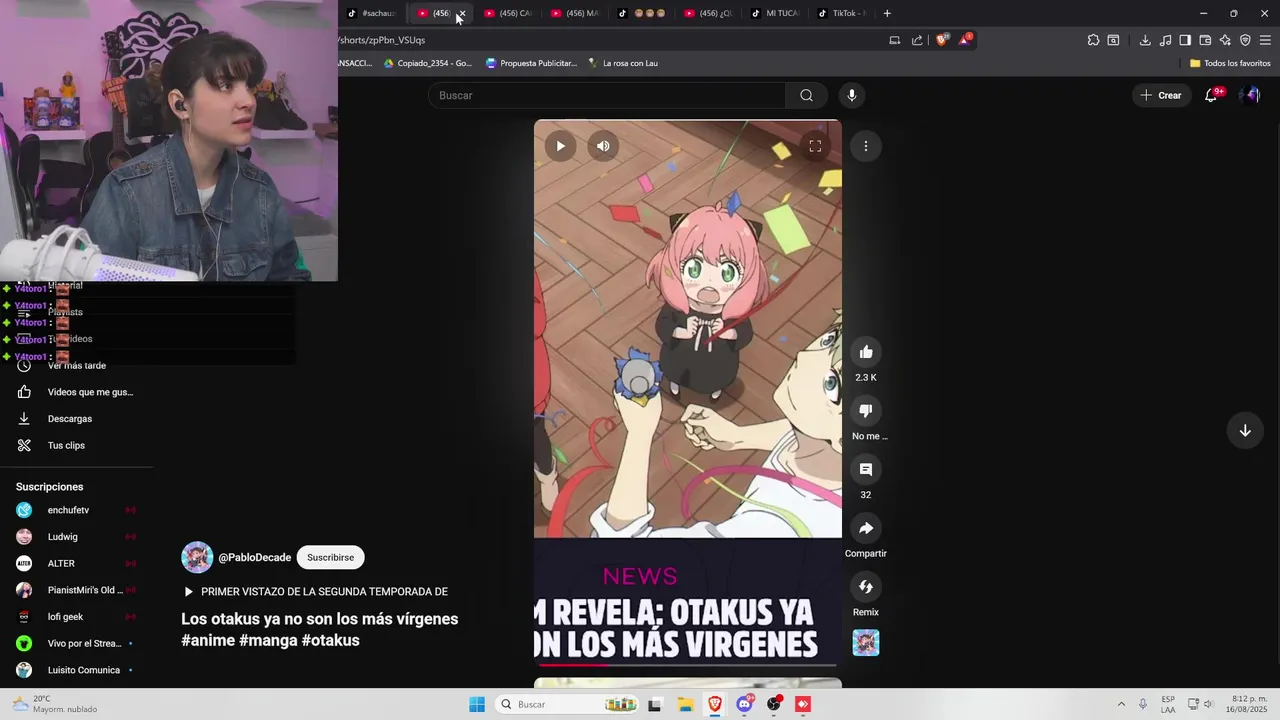Go to next Short with down arrow
The height and width of the screenshot is (720, 1280).
point(1245,430)
